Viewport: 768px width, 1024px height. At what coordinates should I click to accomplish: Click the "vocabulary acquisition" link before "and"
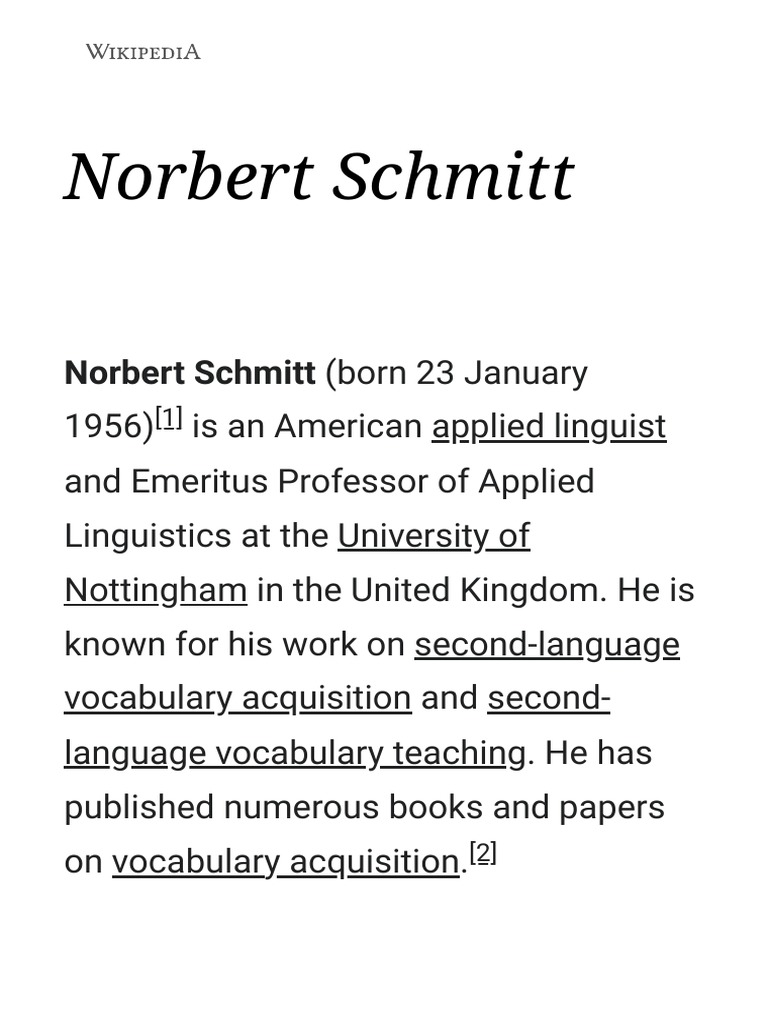237,698
